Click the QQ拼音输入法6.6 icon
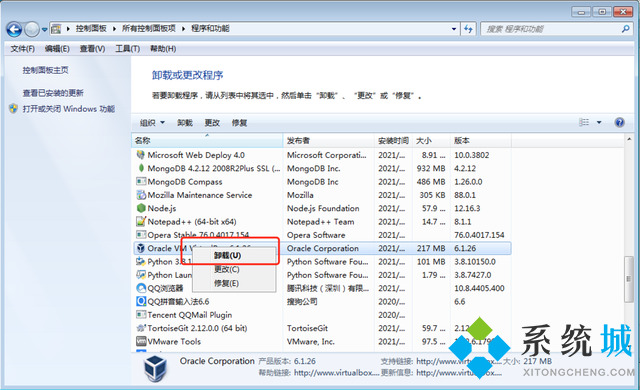 coord(141,301)
